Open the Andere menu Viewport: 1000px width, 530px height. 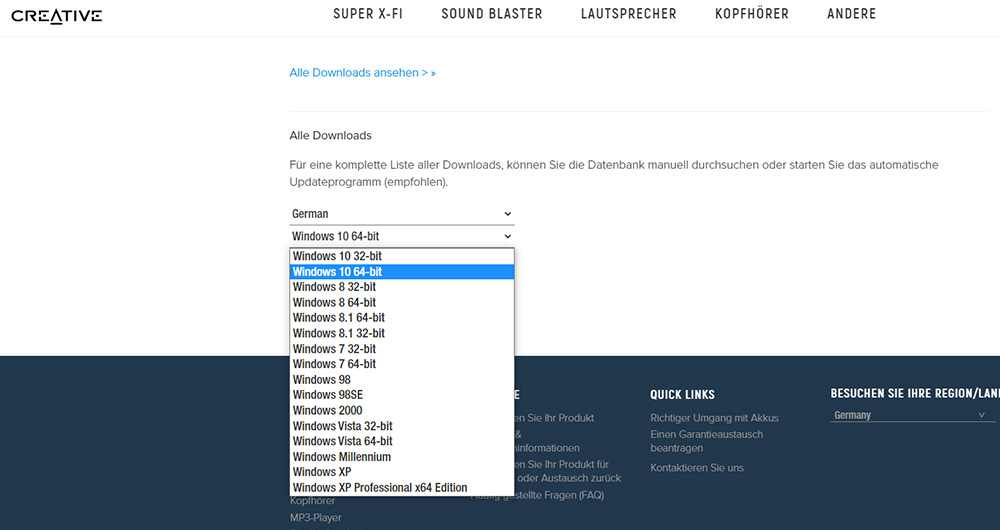point(851,14)
